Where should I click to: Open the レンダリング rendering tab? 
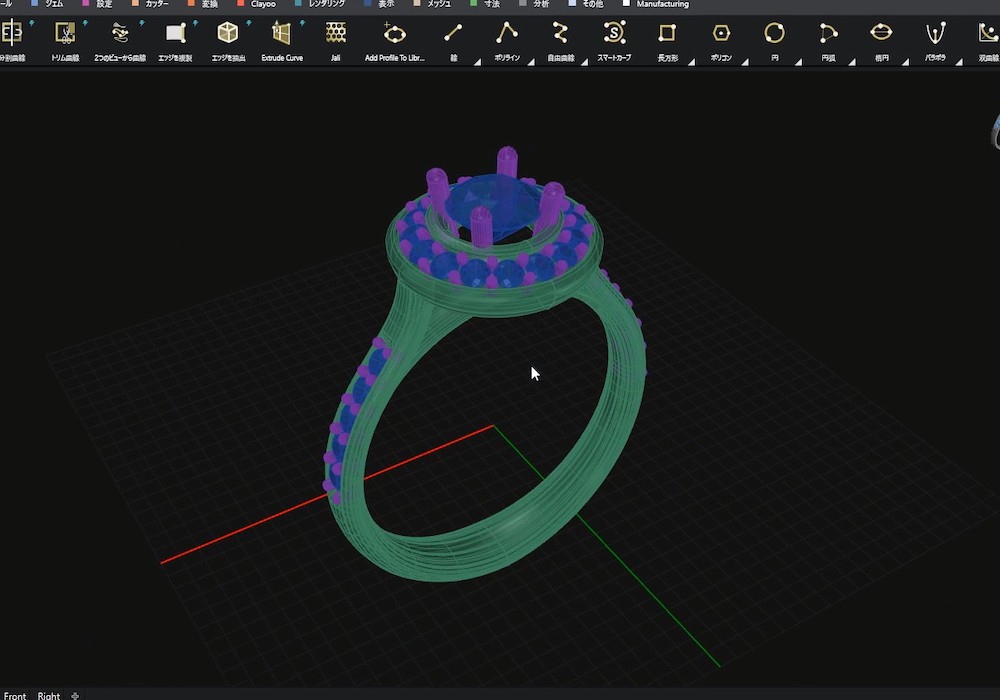(x=326, y=4)
